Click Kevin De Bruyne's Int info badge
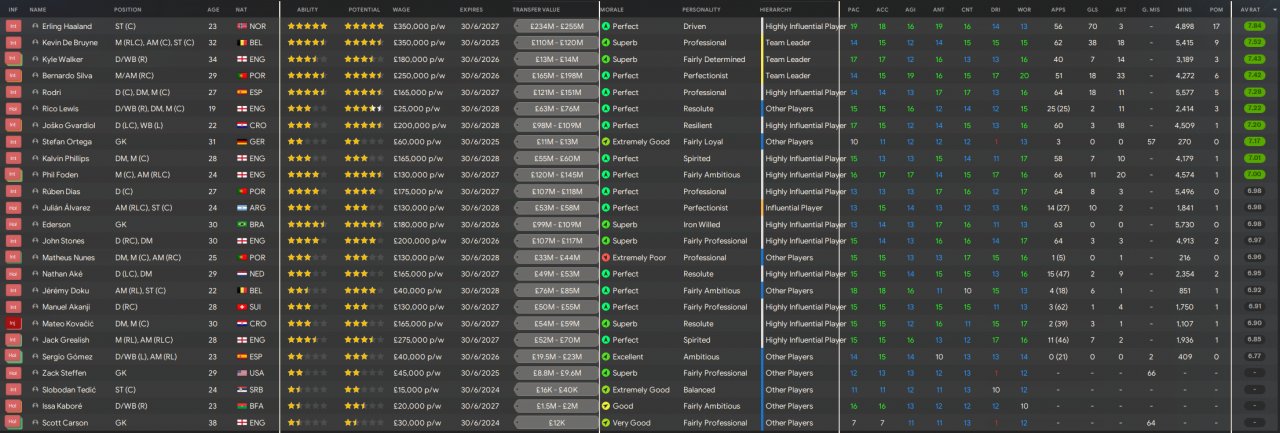Image resolution: width=1280 pixels, height=433 pixels. (x=14, y=43)
